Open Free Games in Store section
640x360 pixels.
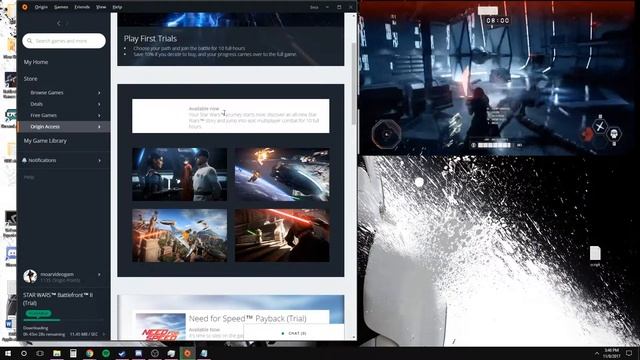(x=43, y=116)
